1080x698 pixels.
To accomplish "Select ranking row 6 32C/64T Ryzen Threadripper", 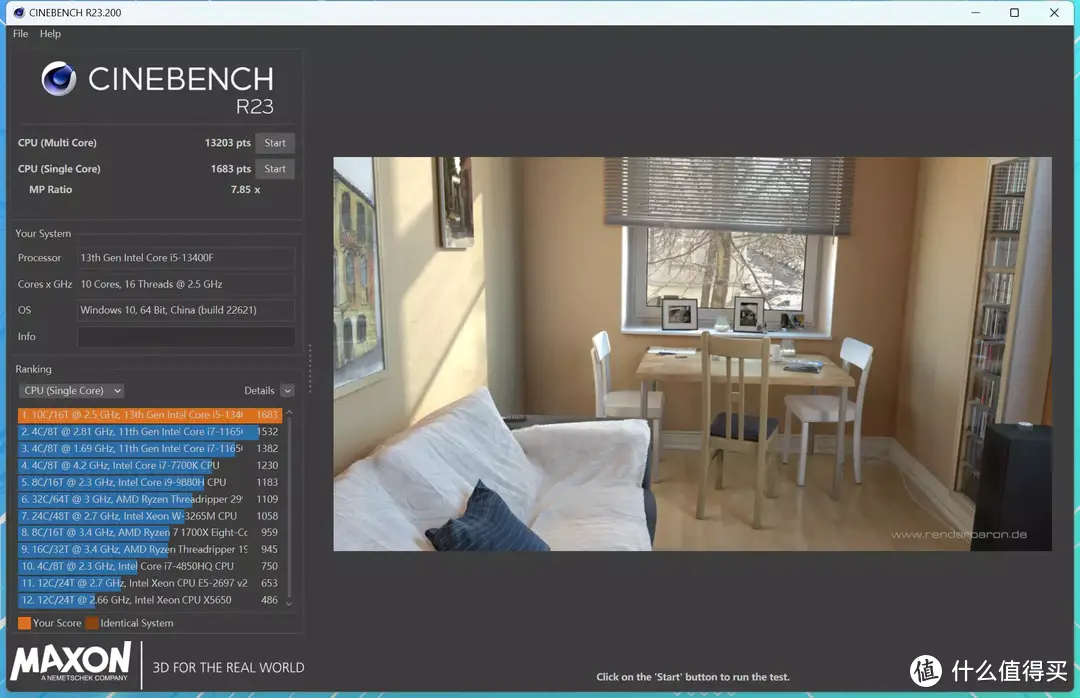I will click(150, 499).
